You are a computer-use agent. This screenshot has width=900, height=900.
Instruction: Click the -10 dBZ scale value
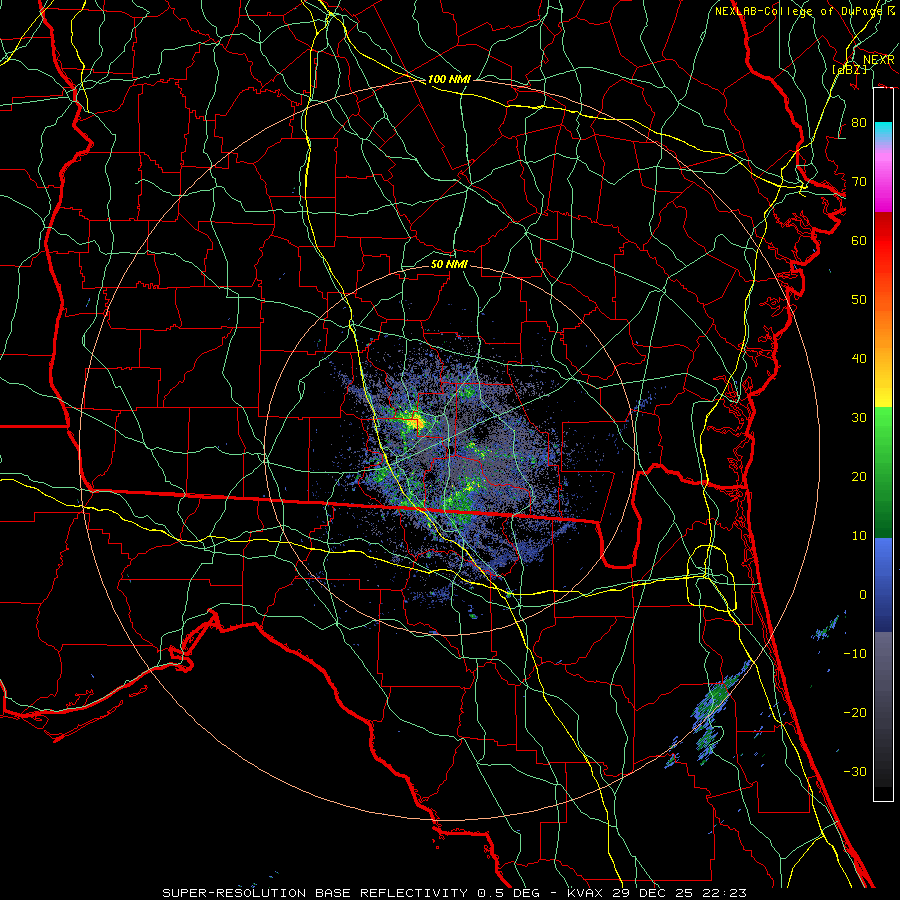(855, 654)
